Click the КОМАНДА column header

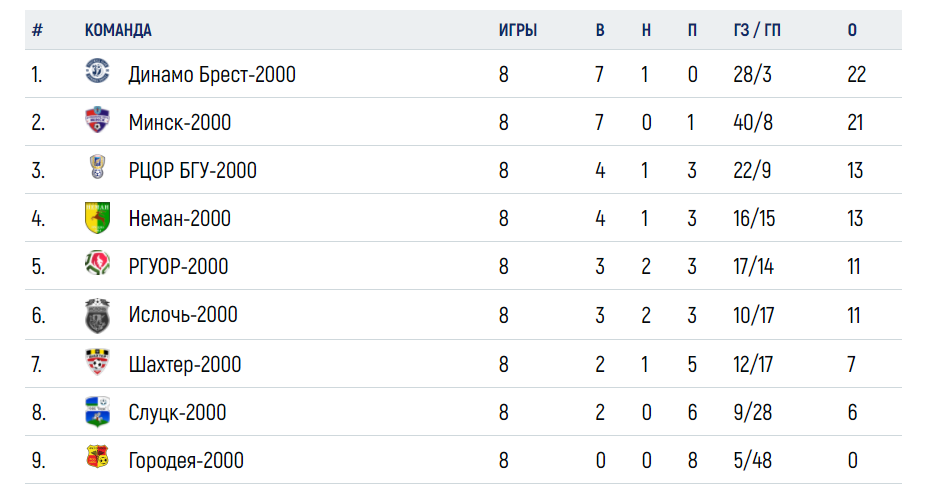[118, 30]
